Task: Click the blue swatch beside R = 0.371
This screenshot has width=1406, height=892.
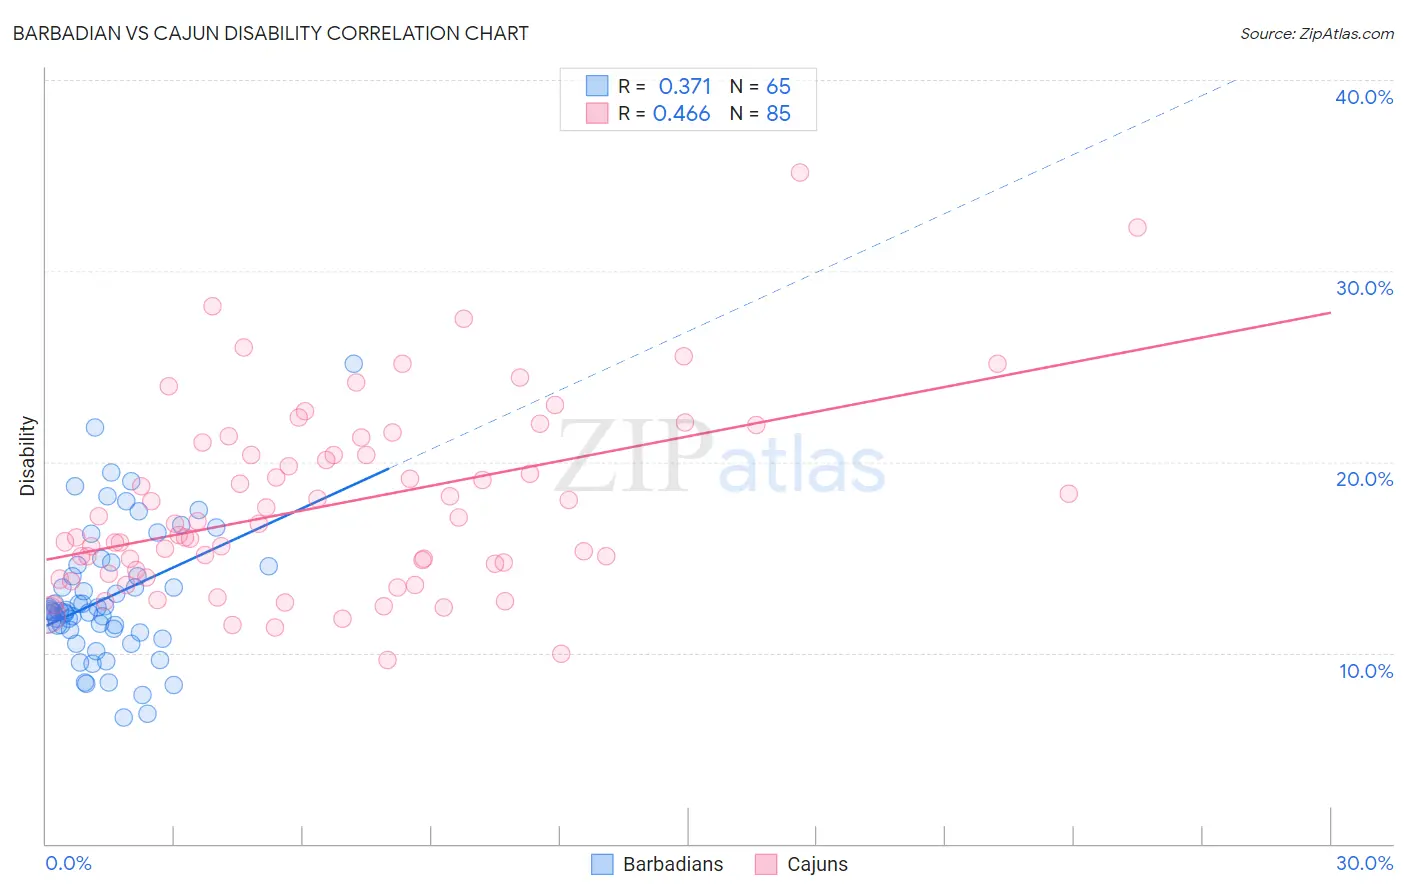Action: tap(597, 86)
